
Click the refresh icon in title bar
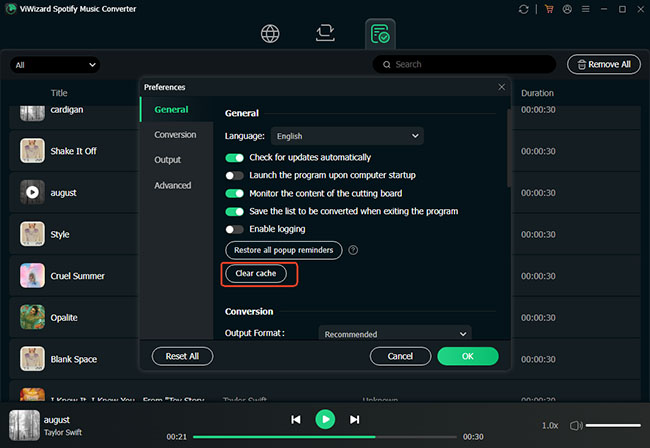(523, 9)
